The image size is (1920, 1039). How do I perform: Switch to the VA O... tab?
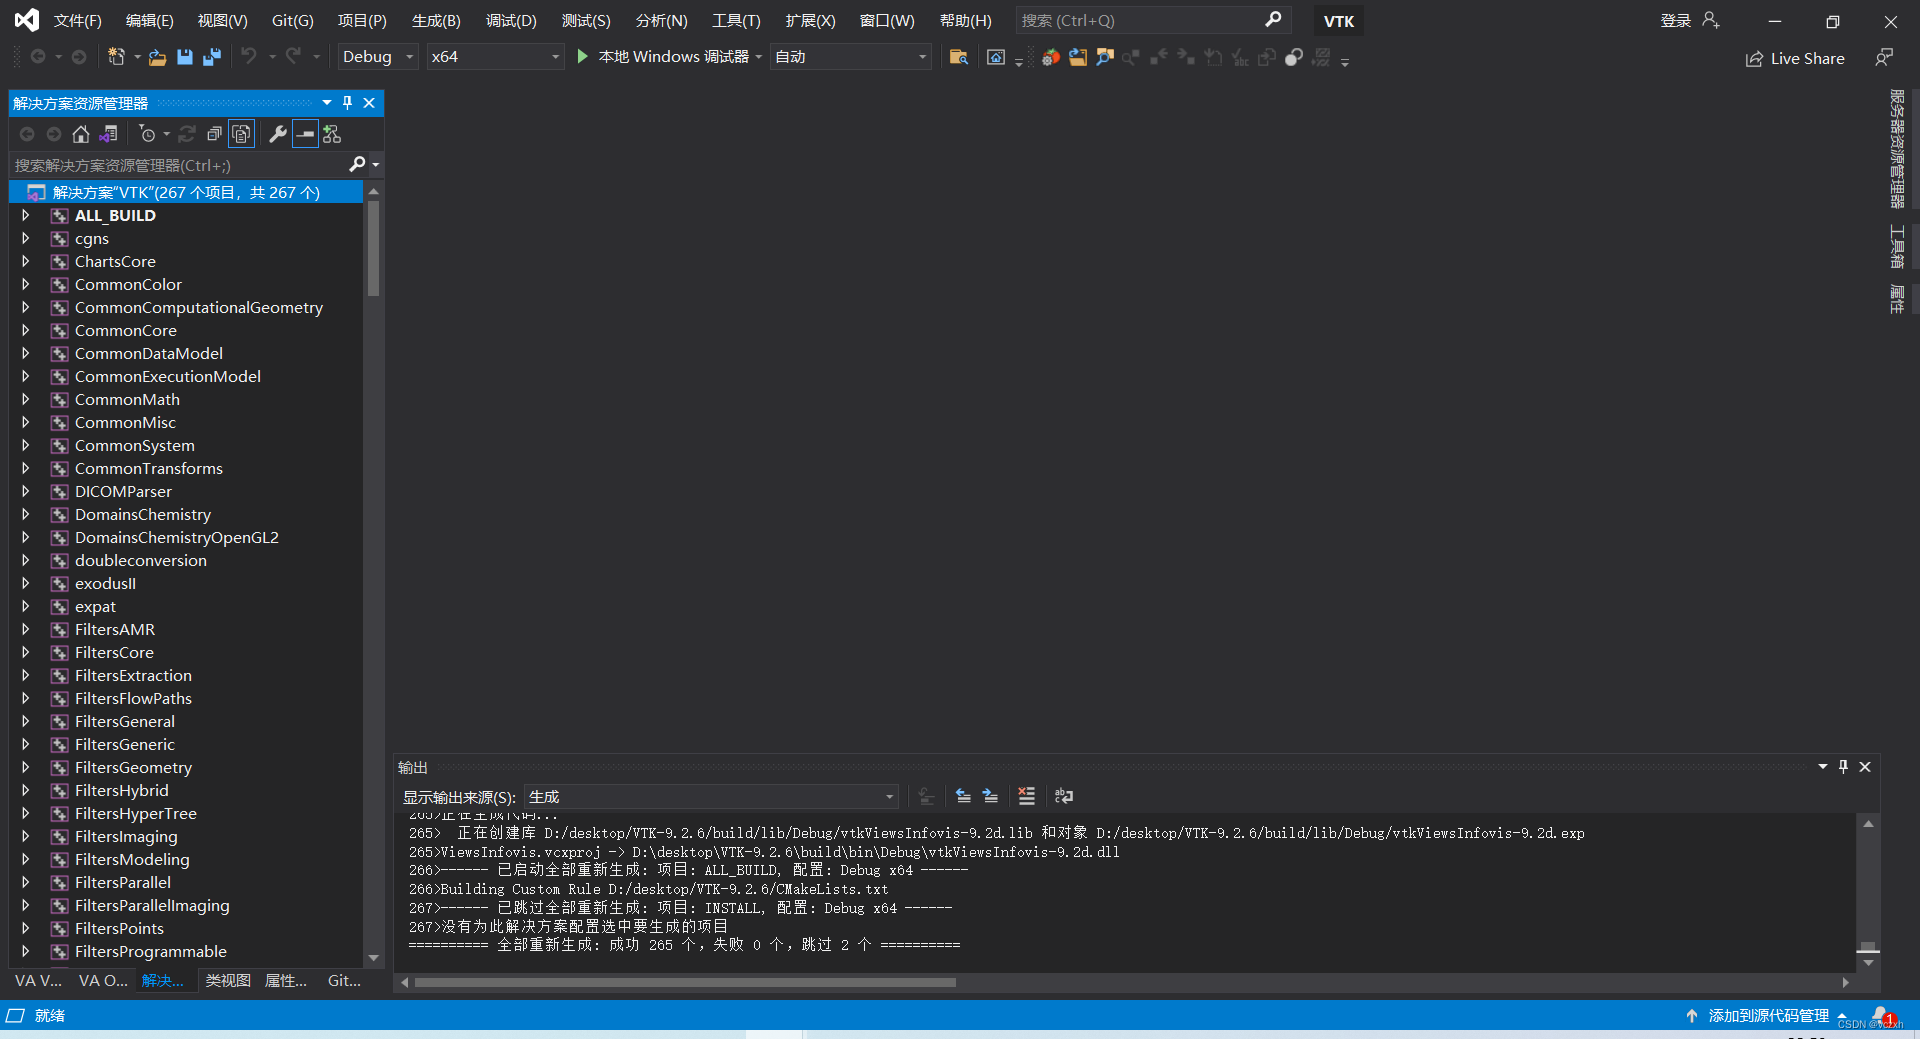103,981
